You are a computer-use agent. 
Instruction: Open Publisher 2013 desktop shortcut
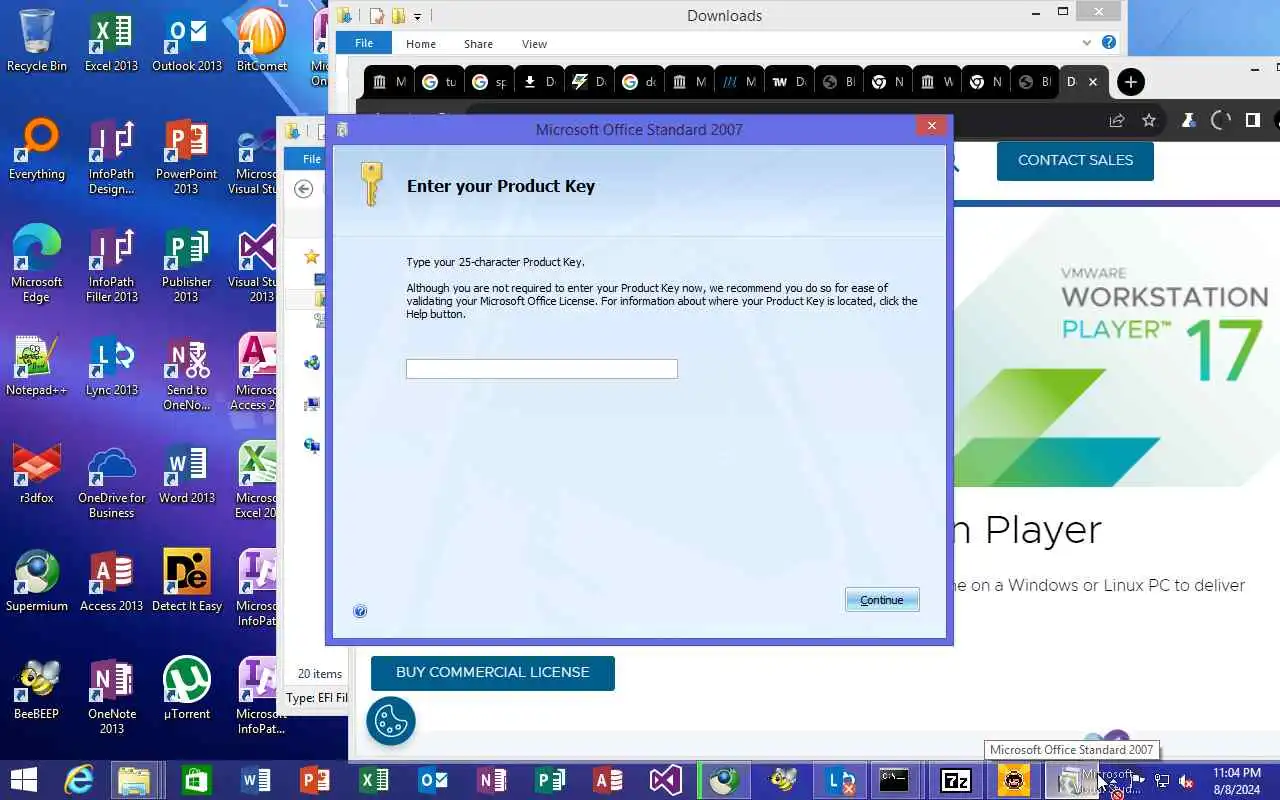point(187,263)
